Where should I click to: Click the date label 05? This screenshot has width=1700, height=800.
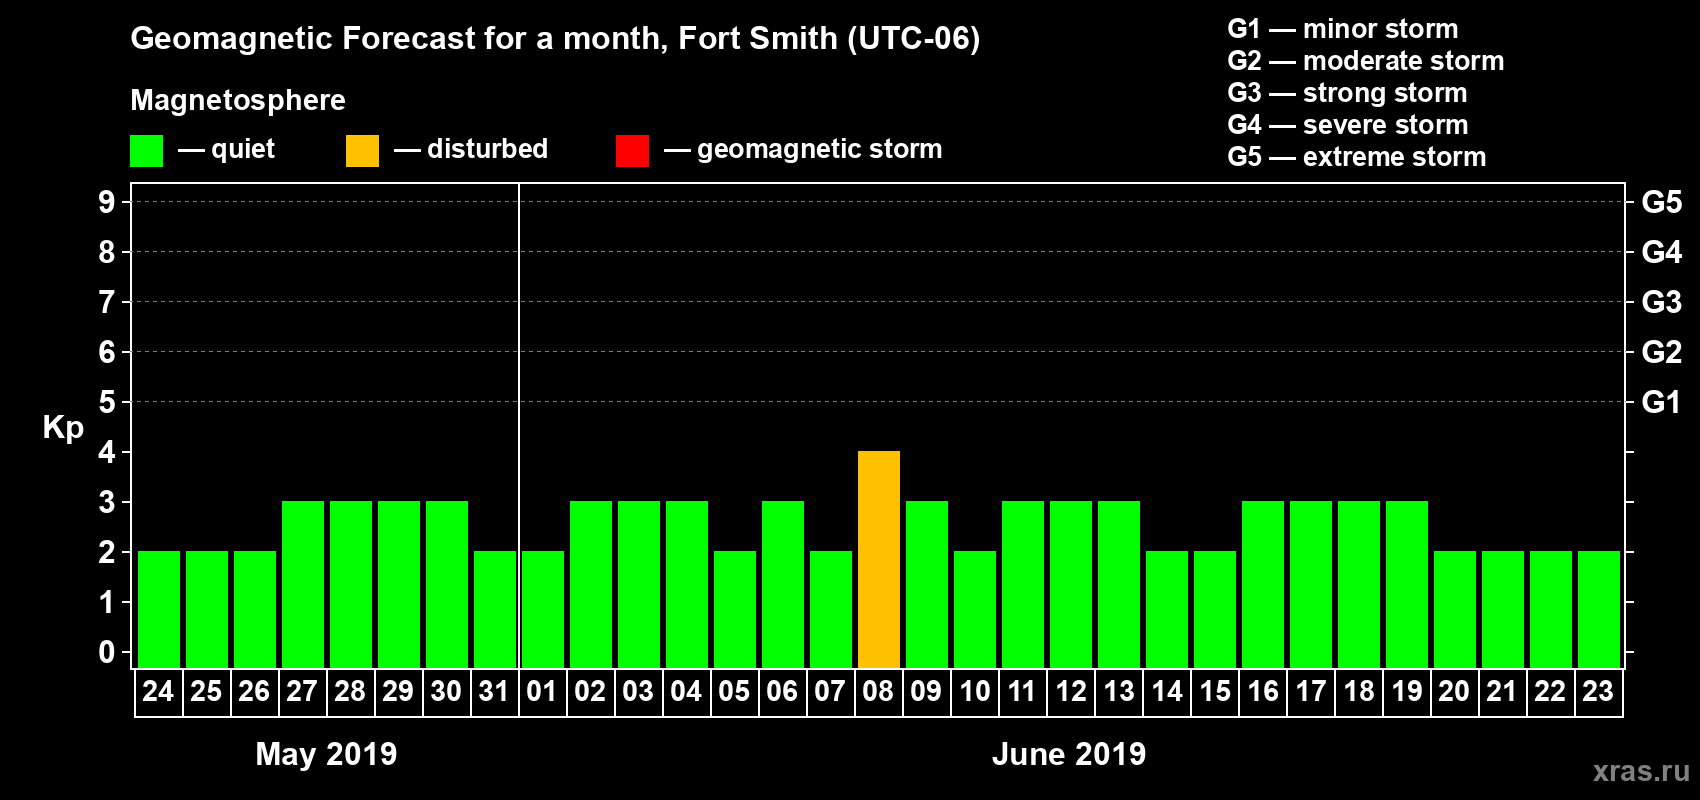pos(734,691)
